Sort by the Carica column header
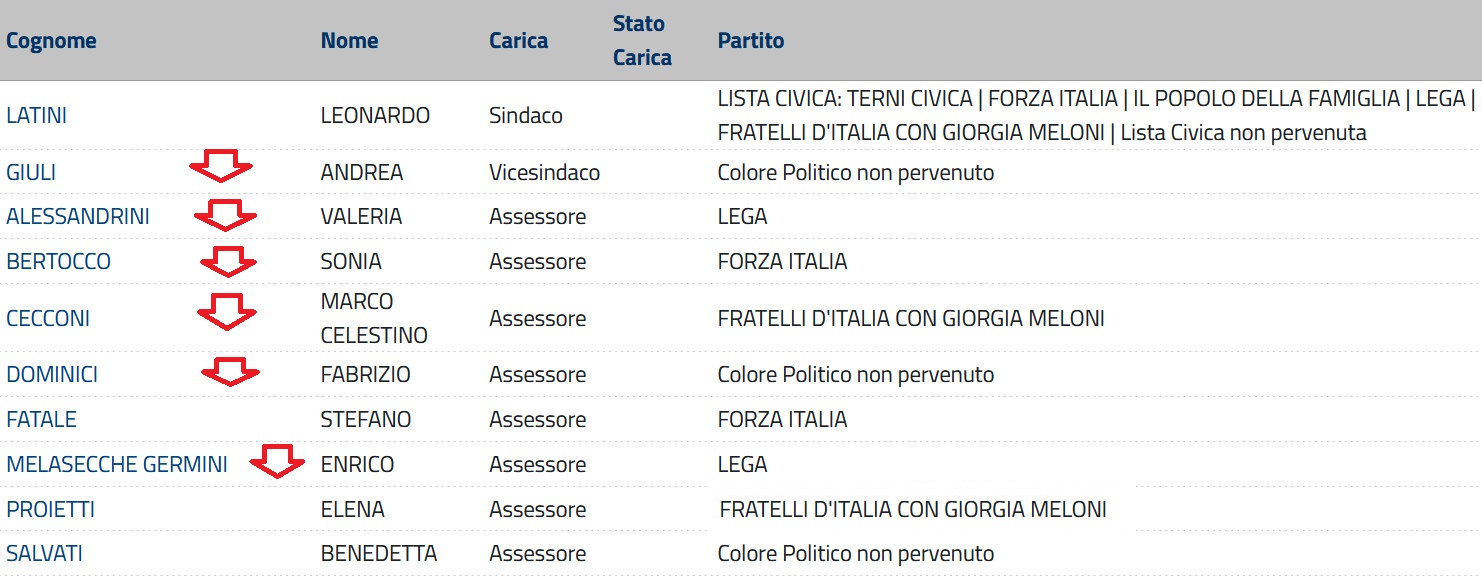 coord(518,41)
